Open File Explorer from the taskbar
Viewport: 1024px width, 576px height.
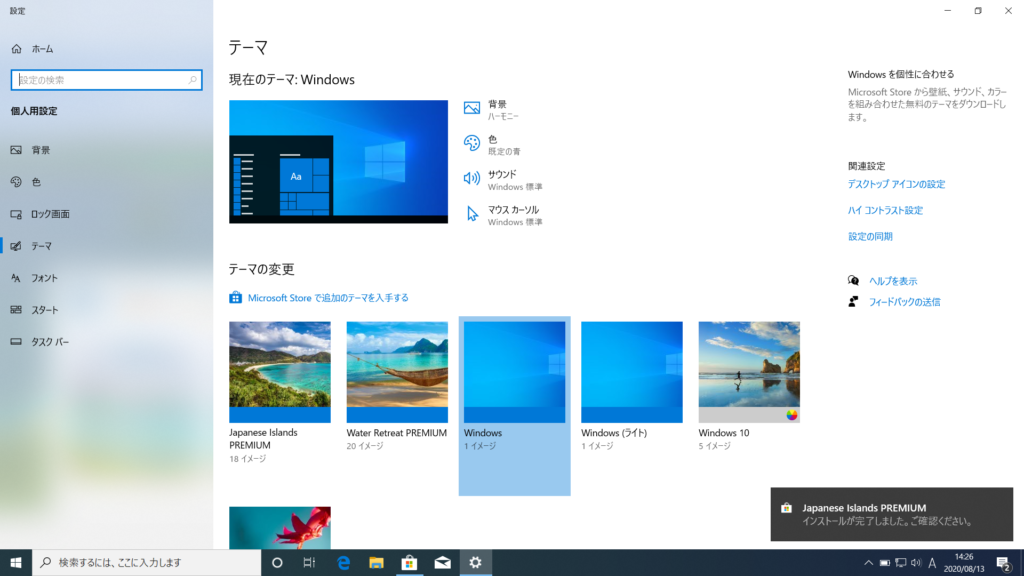pyautogui.click(x=376, y=562)
